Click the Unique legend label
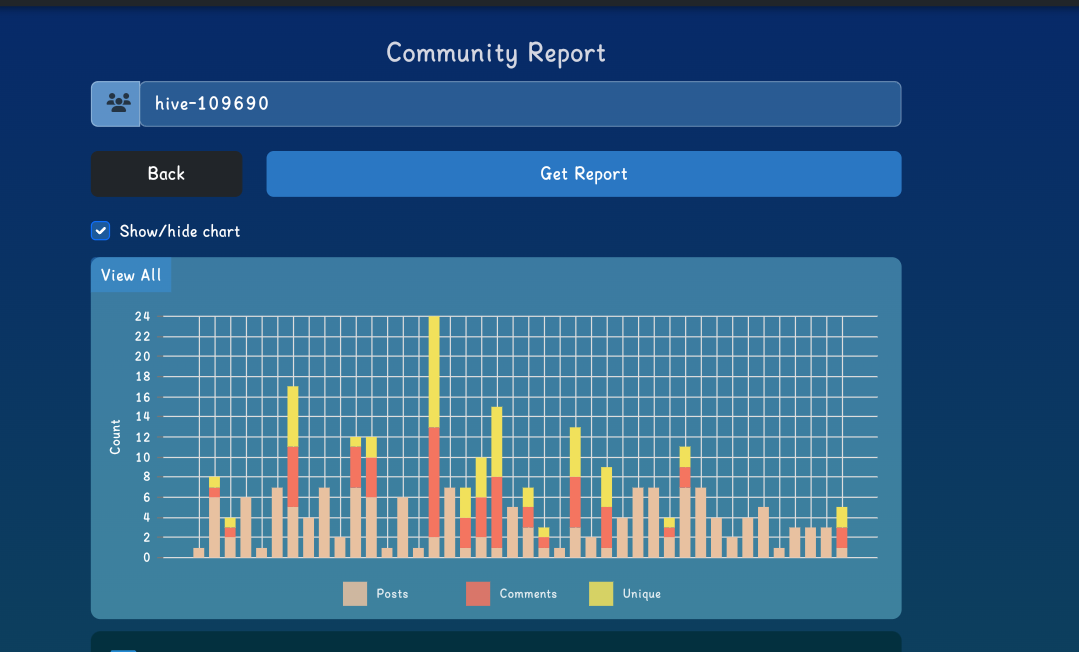Screen dimensions: 1079x652 click(641, 594)
